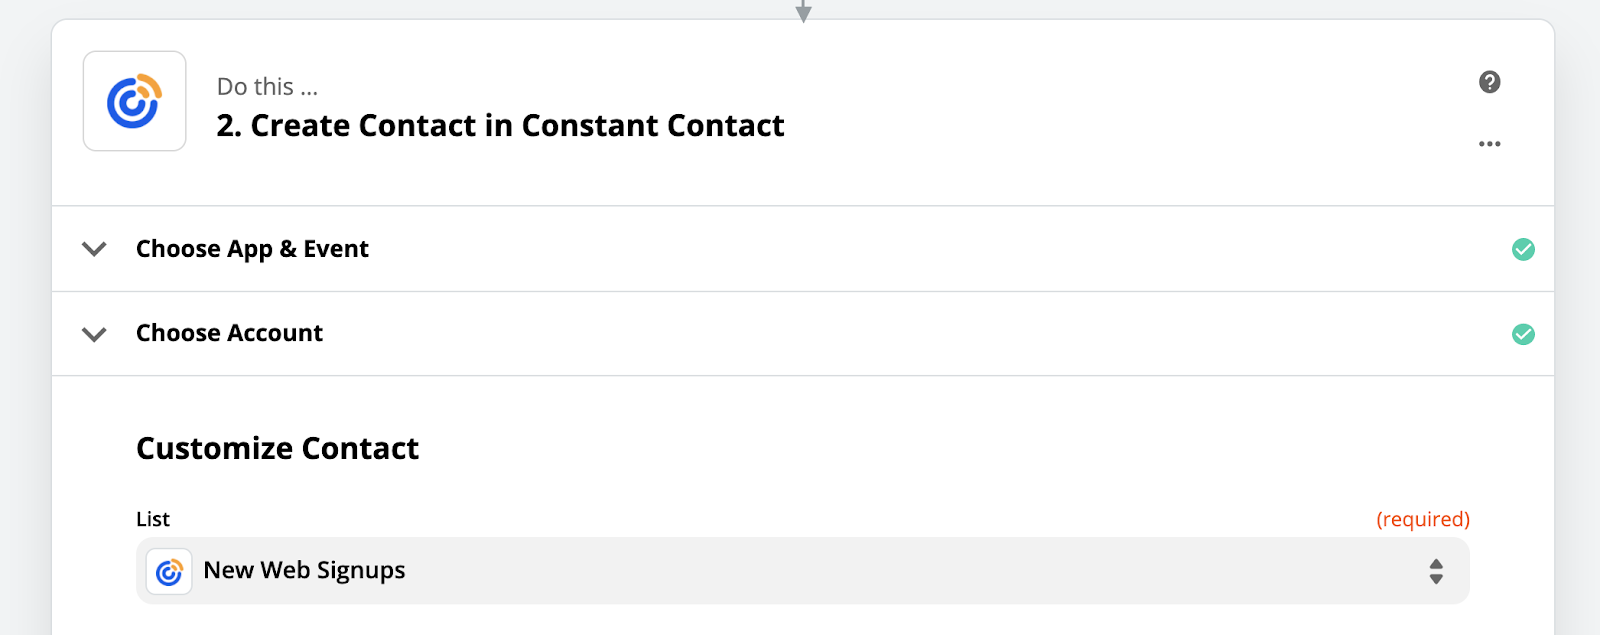This screenshot has height=635, width=1600.
Task: Select the Choose Account section label
Action: pos(229,333)
